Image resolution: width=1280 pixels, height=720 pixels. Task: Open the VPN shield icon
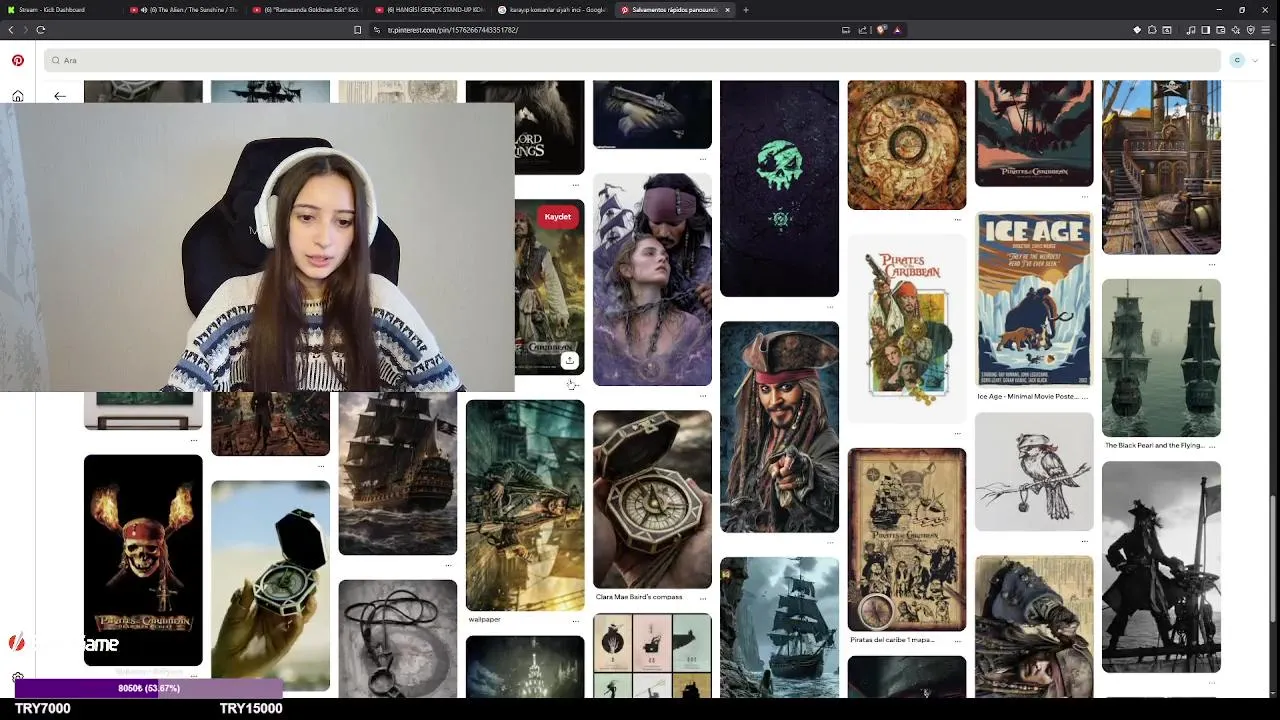[1251, 30]
